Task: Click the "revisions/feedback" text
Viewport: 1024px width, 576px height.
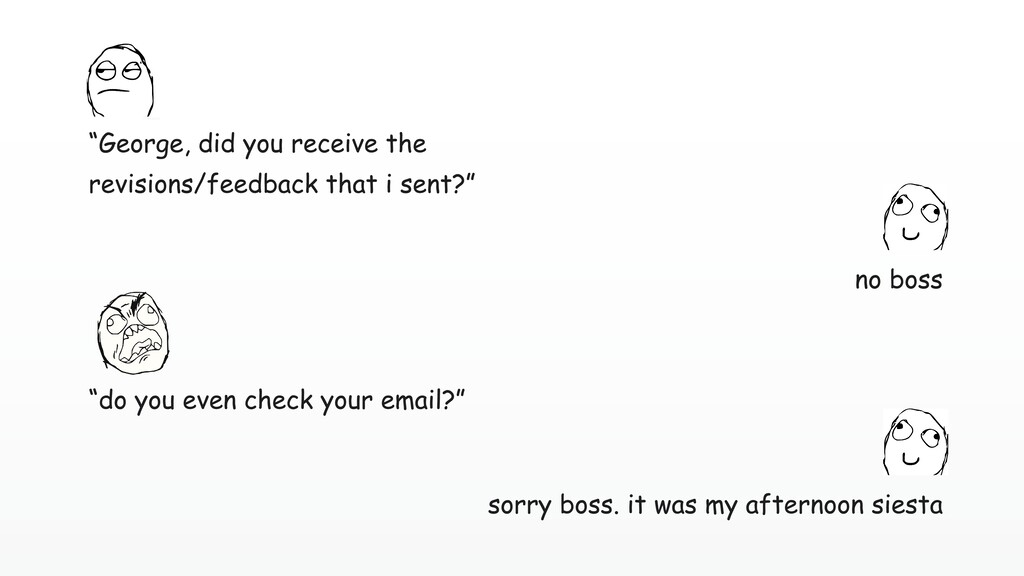Action: point(203,184)
